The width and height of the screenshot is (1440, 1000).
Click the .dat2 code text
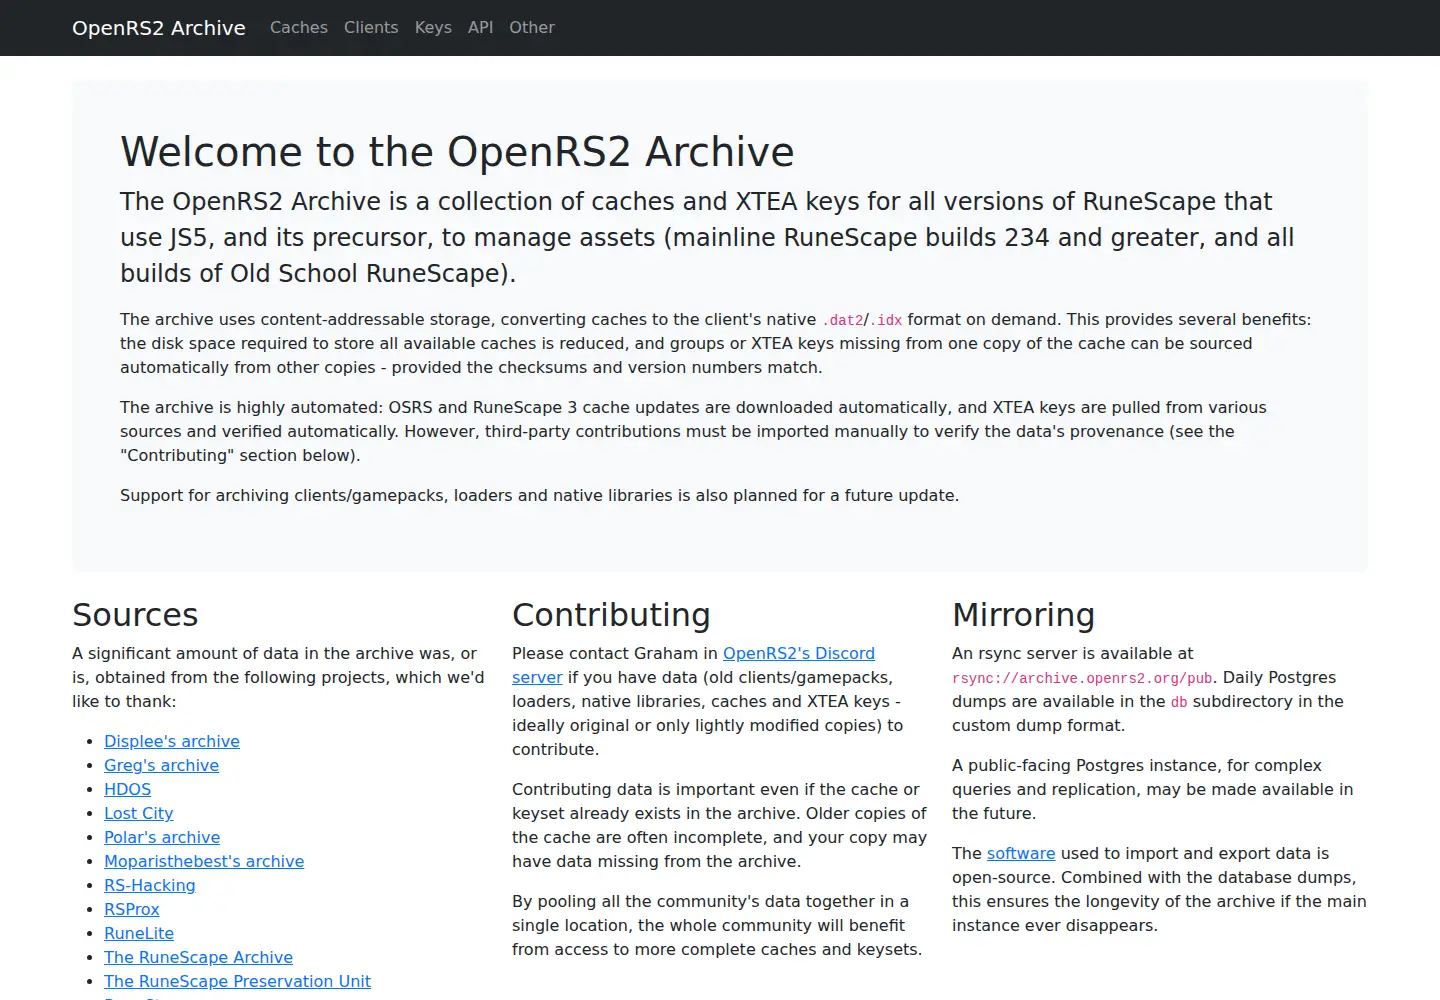(x=842, y=320)
